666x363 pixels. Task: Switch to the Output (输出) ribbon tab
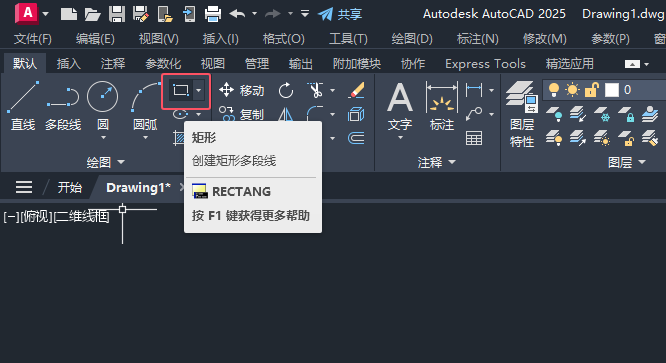coord(301,64)
